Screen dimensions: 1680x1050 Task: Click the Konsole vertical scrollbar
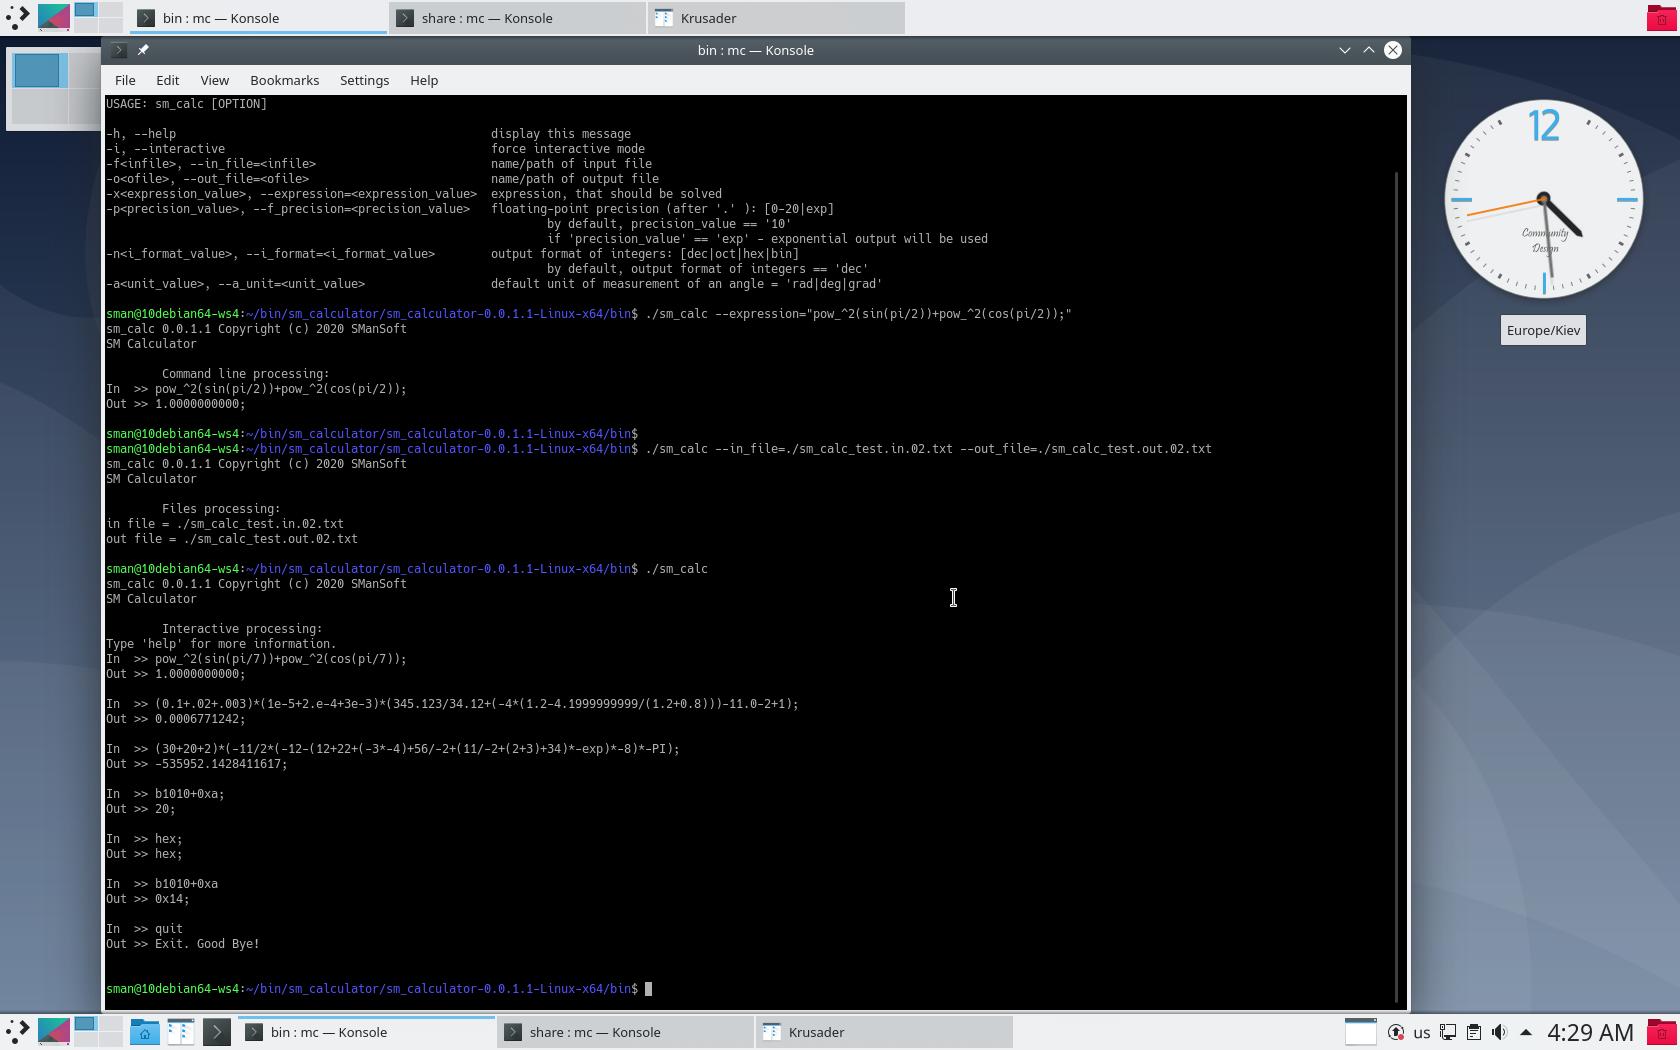[1397, 586]
